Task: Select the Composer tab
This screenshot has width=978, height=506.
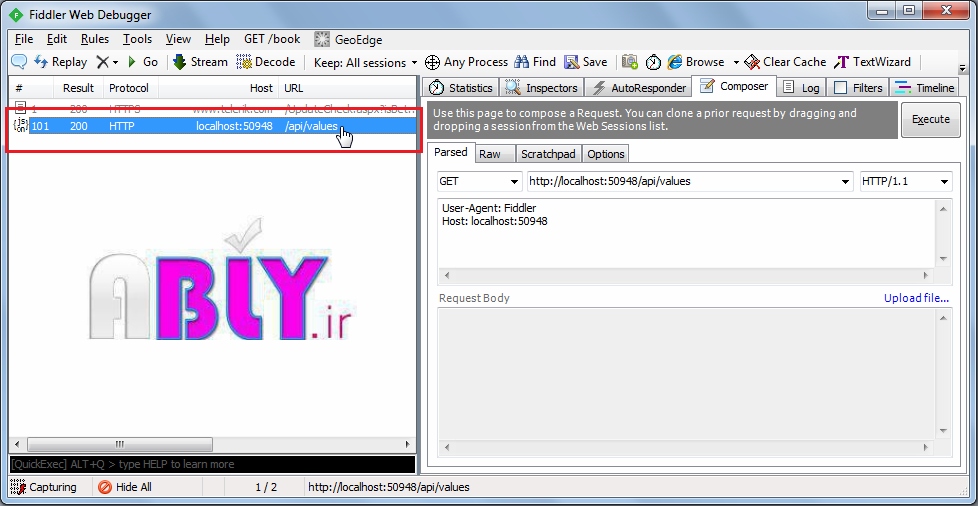Action: pyautogui.click(x=734, y=86)
